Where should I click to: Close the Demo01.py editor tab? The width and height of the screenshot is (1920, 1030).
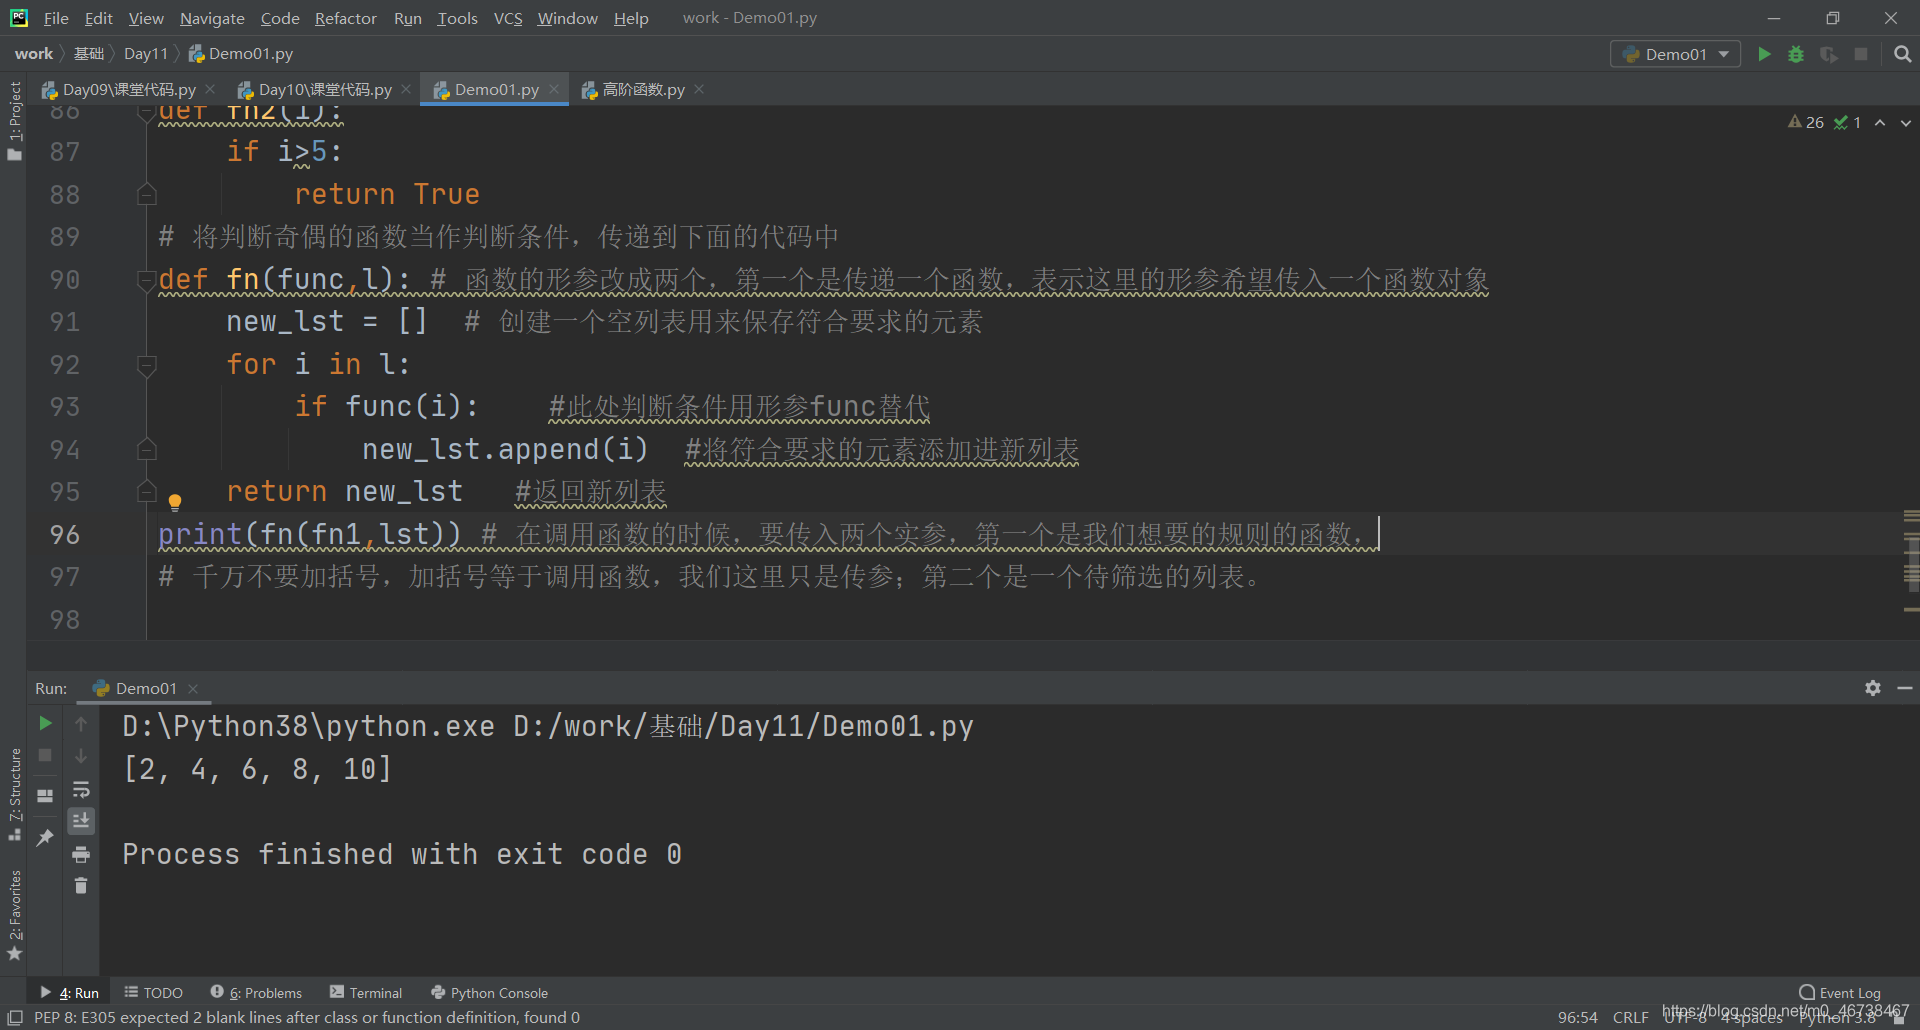pos(553,89)
